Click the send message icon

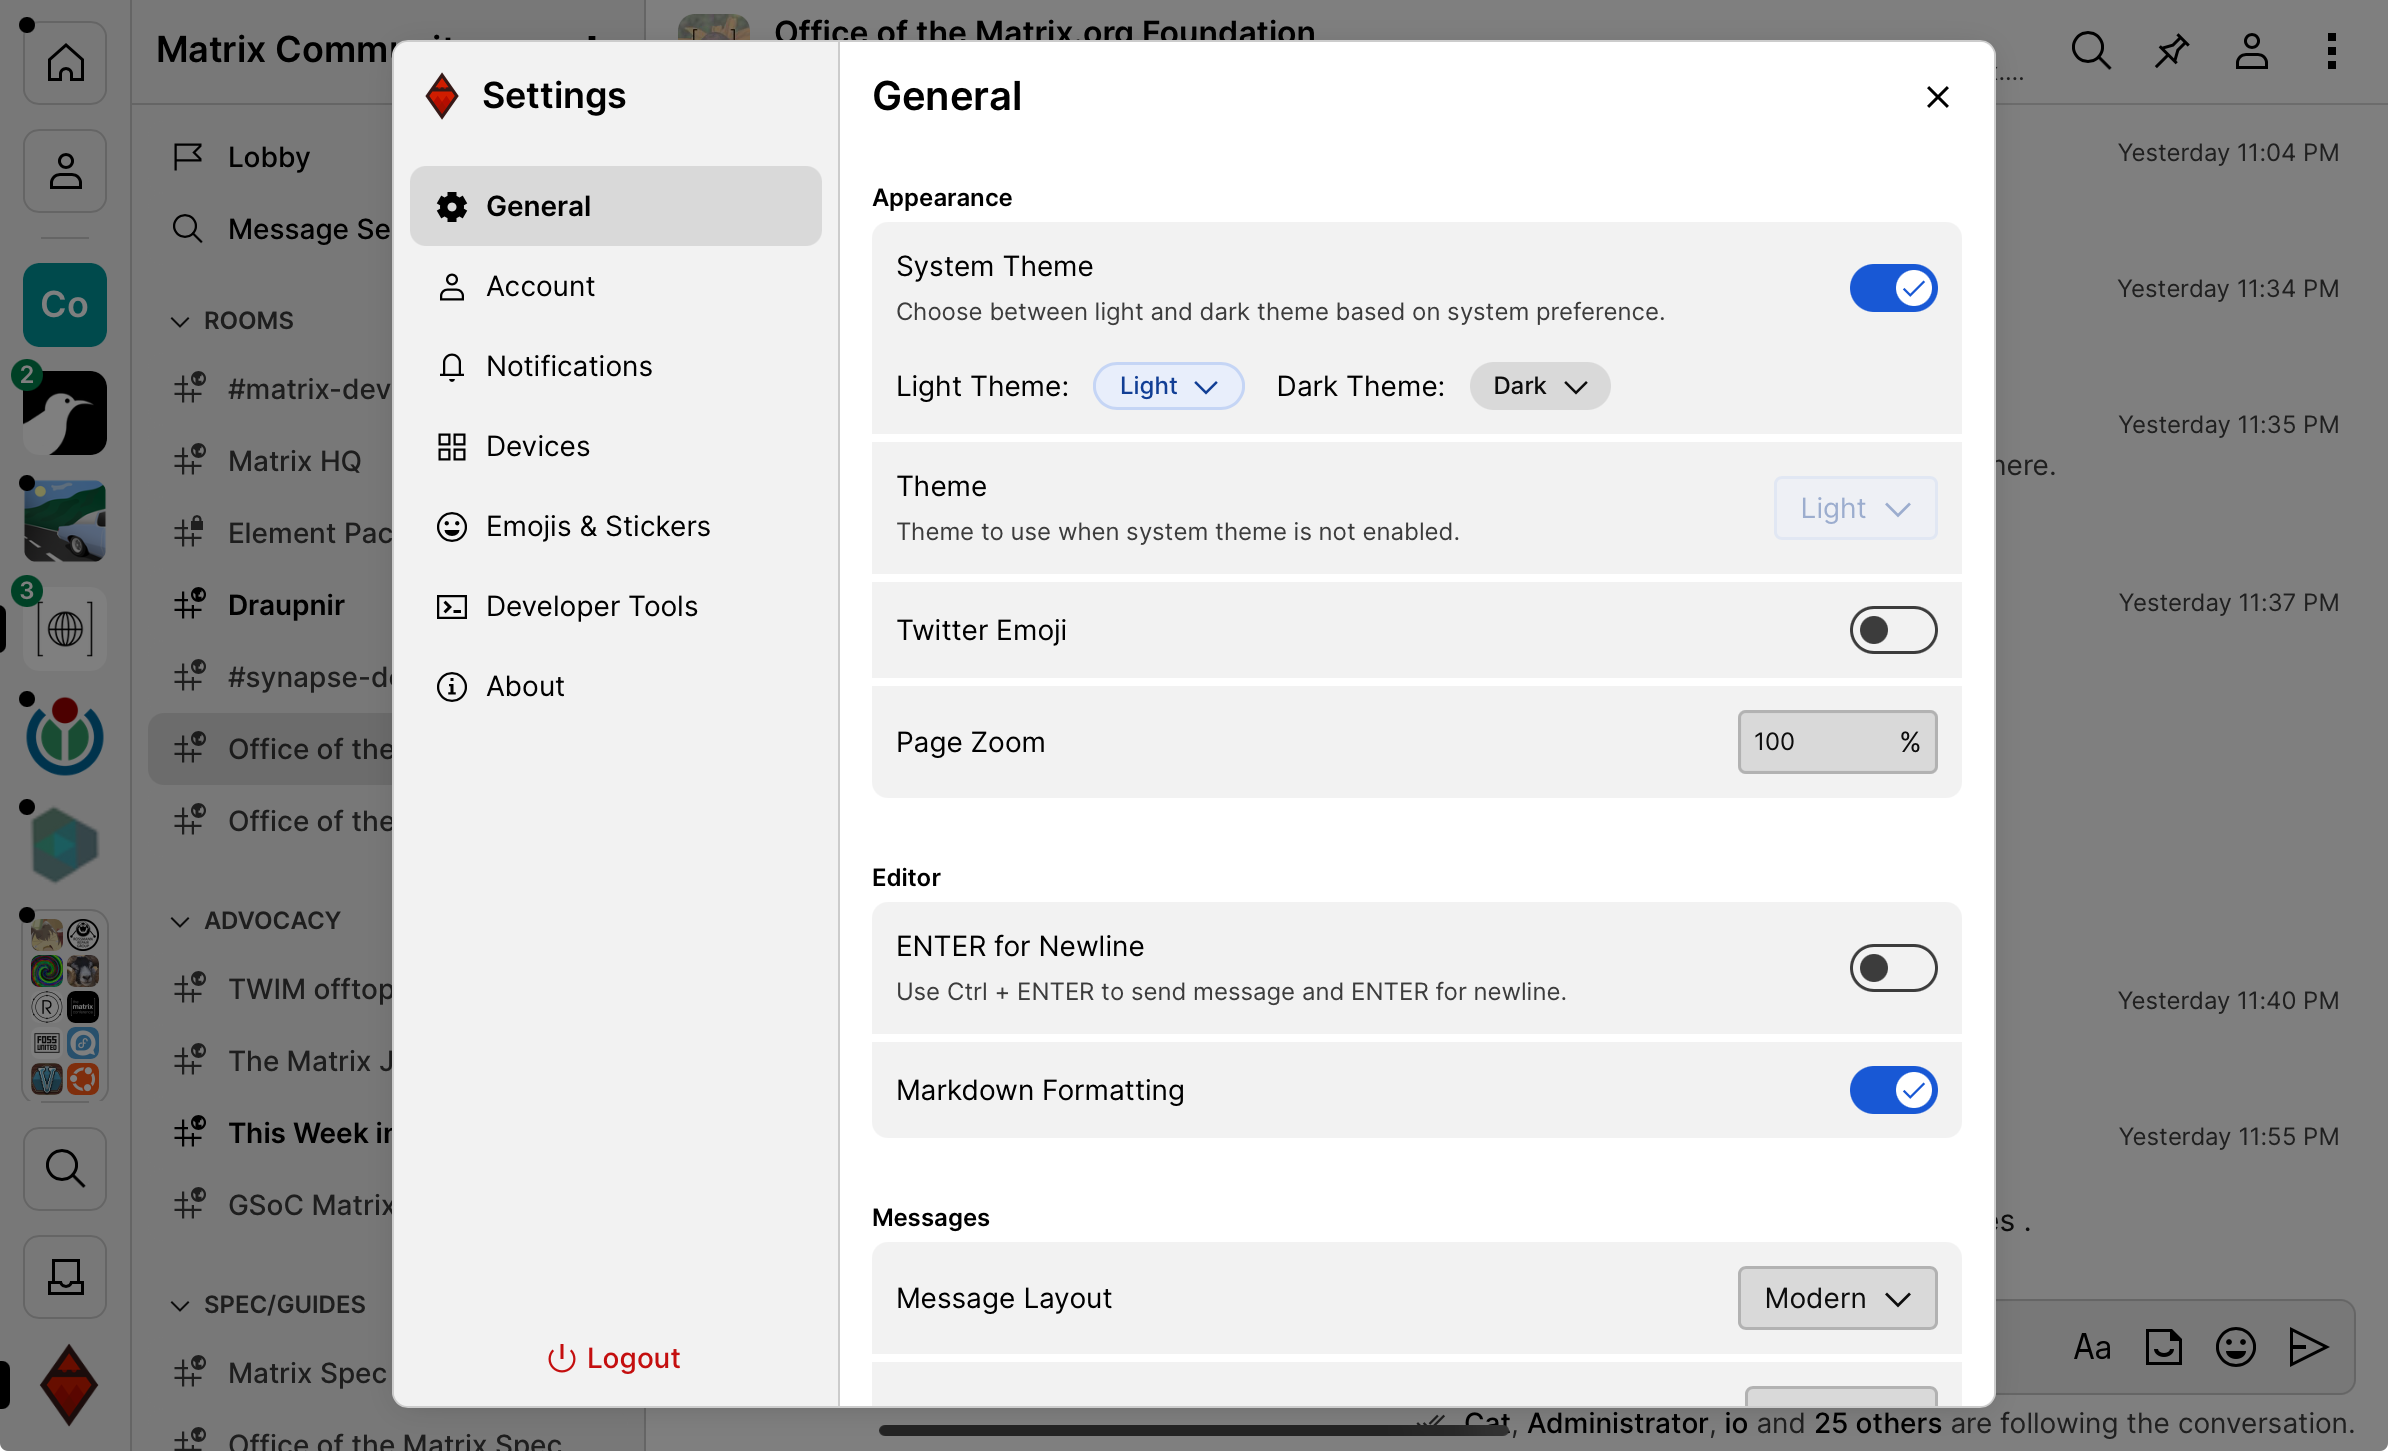coord(2306,1347)
